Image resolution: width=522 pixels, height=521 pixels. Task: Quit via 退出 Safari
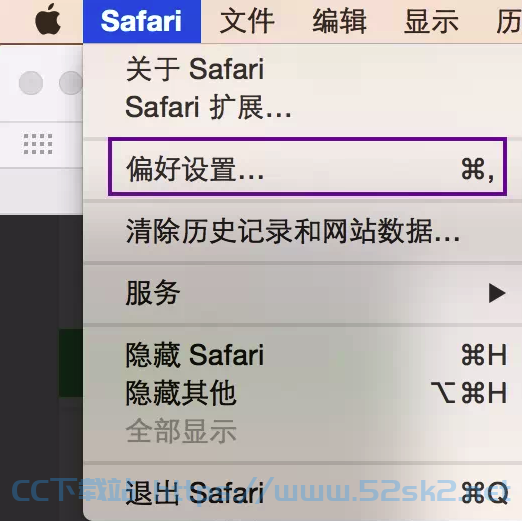click(x=302, y=493)
